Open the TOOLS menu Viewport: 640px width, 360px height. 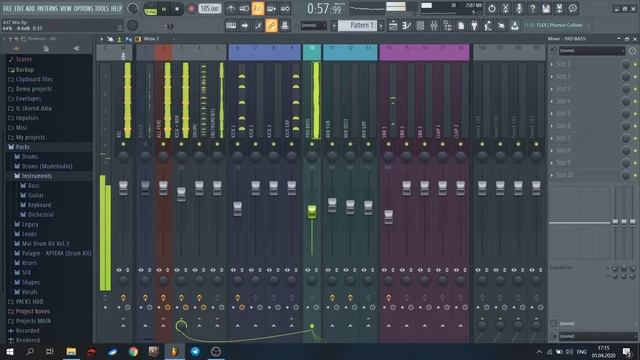click(x=102, y=8)
